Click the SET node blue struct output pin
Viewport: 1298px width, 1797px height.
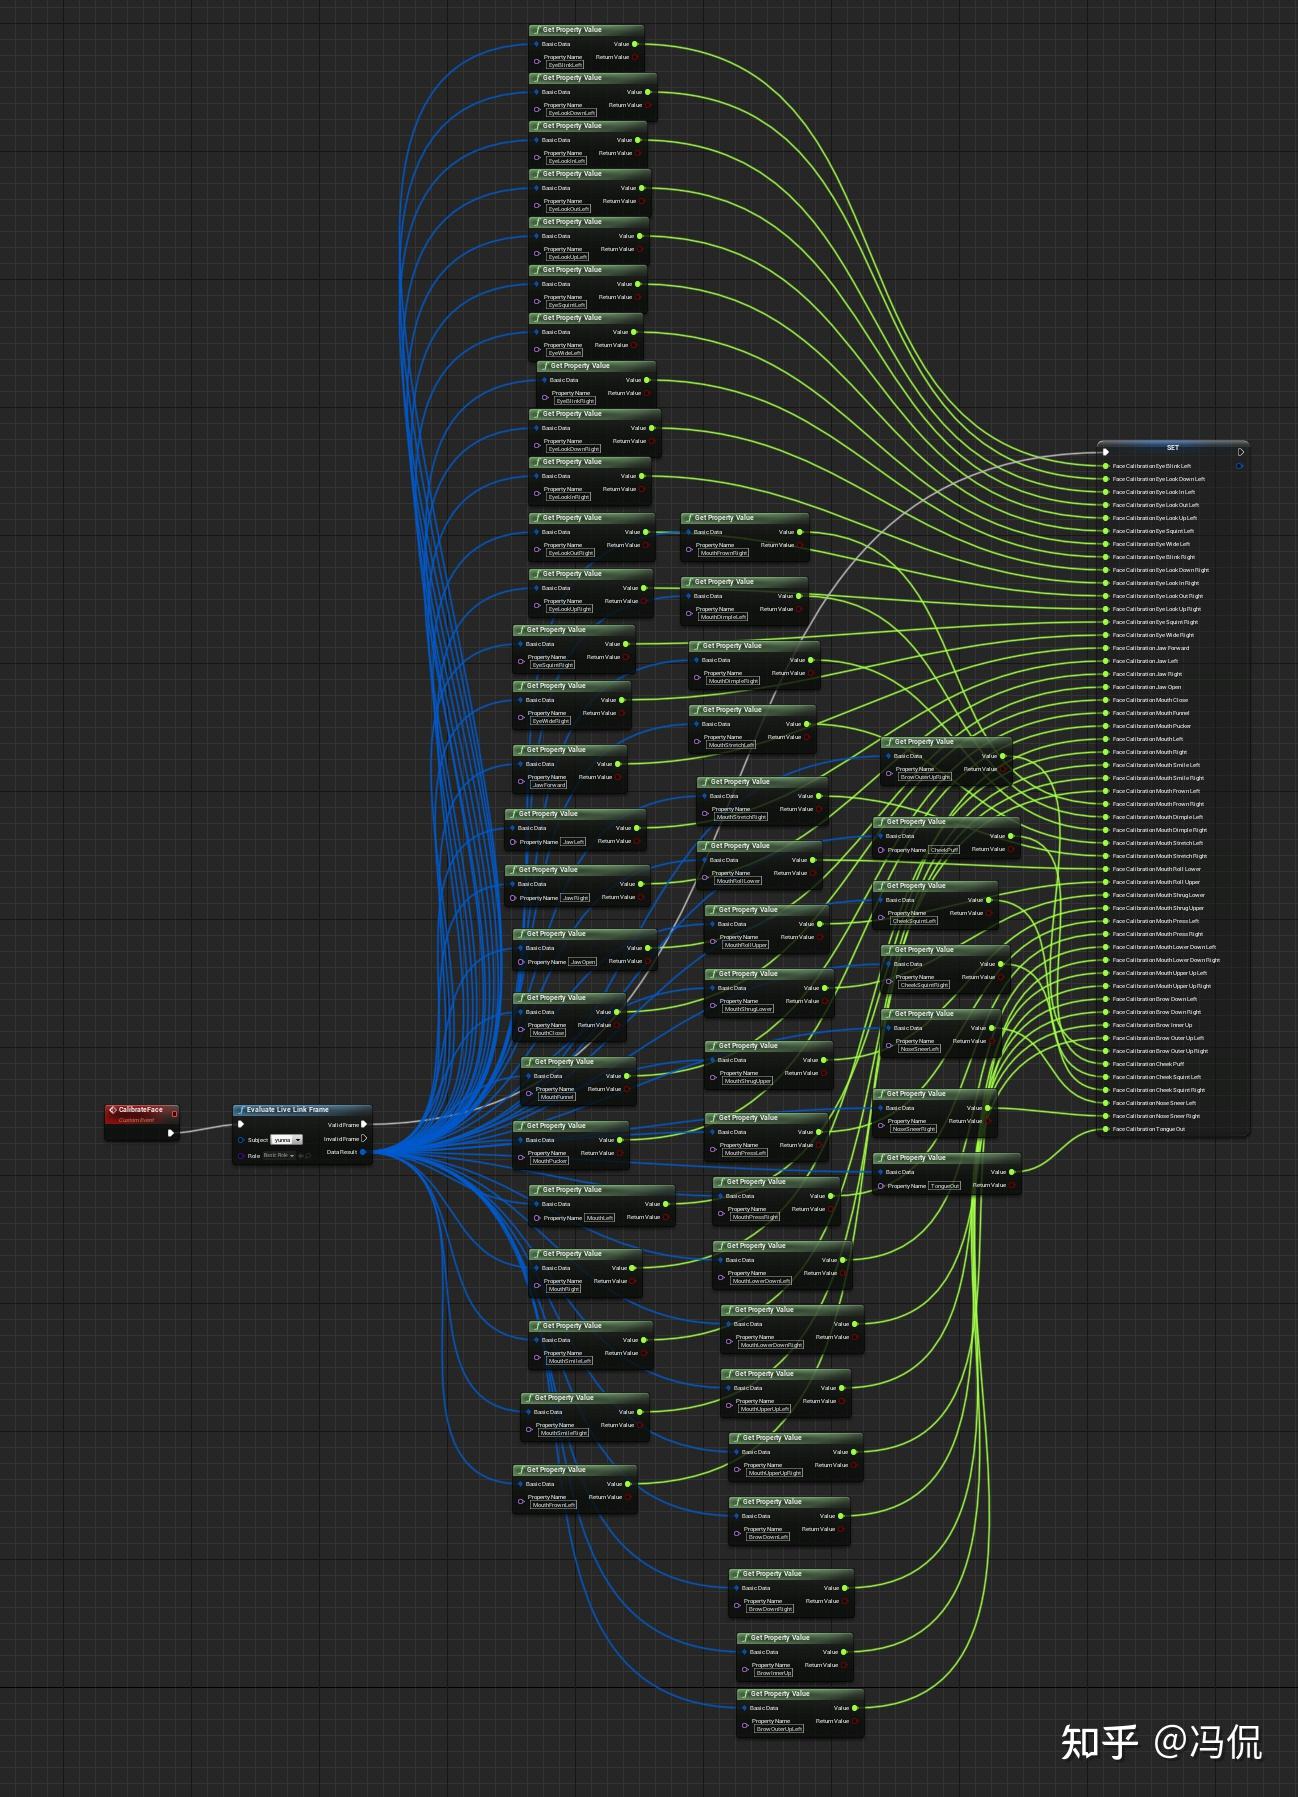(x=1240, y=466)
